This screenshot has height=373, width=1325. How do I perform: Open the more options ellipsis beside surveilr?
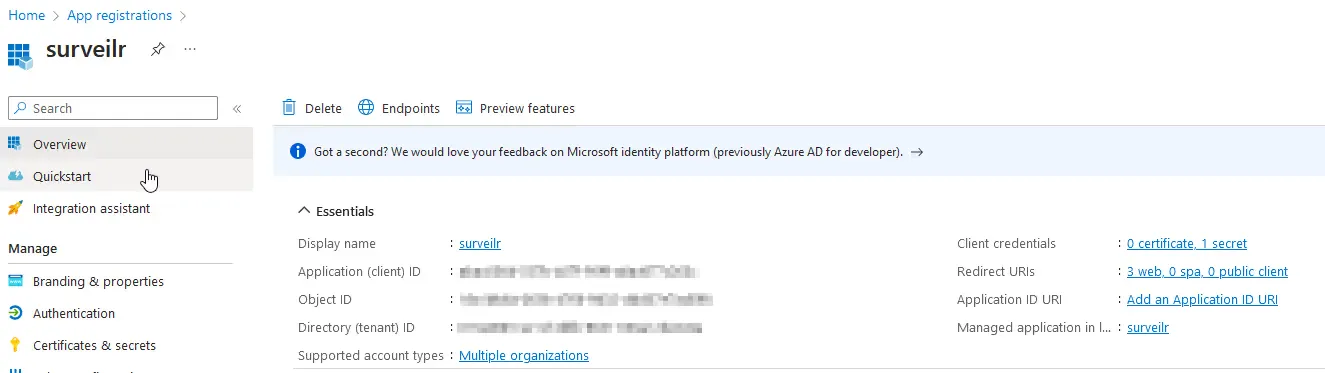click(x=190, y=49)
